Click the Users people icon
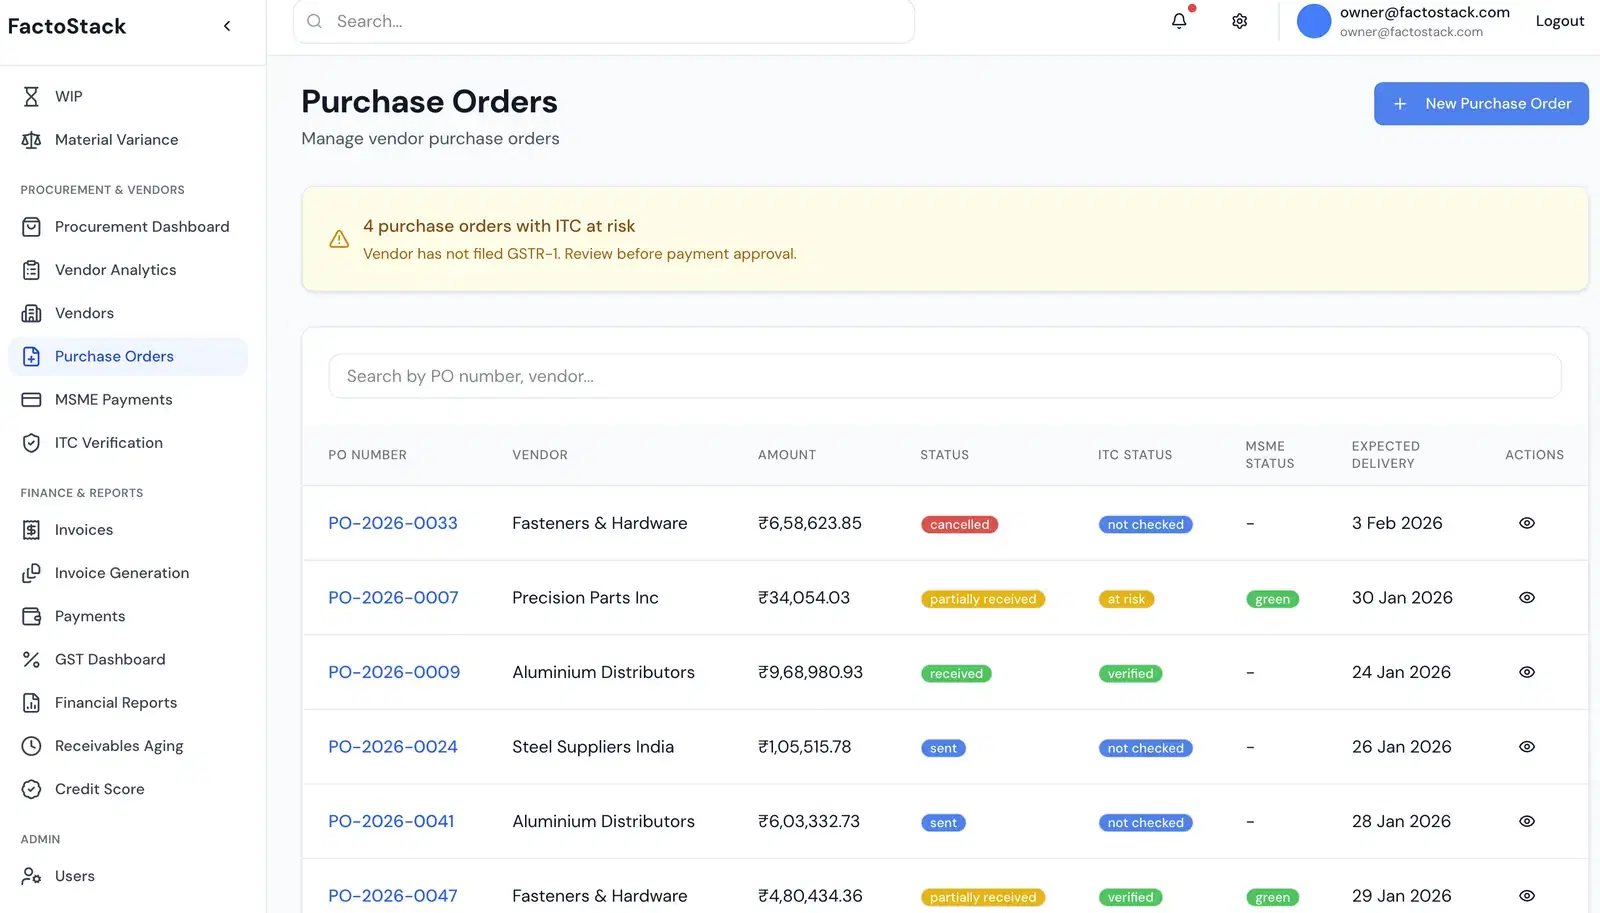 point(31,876)
